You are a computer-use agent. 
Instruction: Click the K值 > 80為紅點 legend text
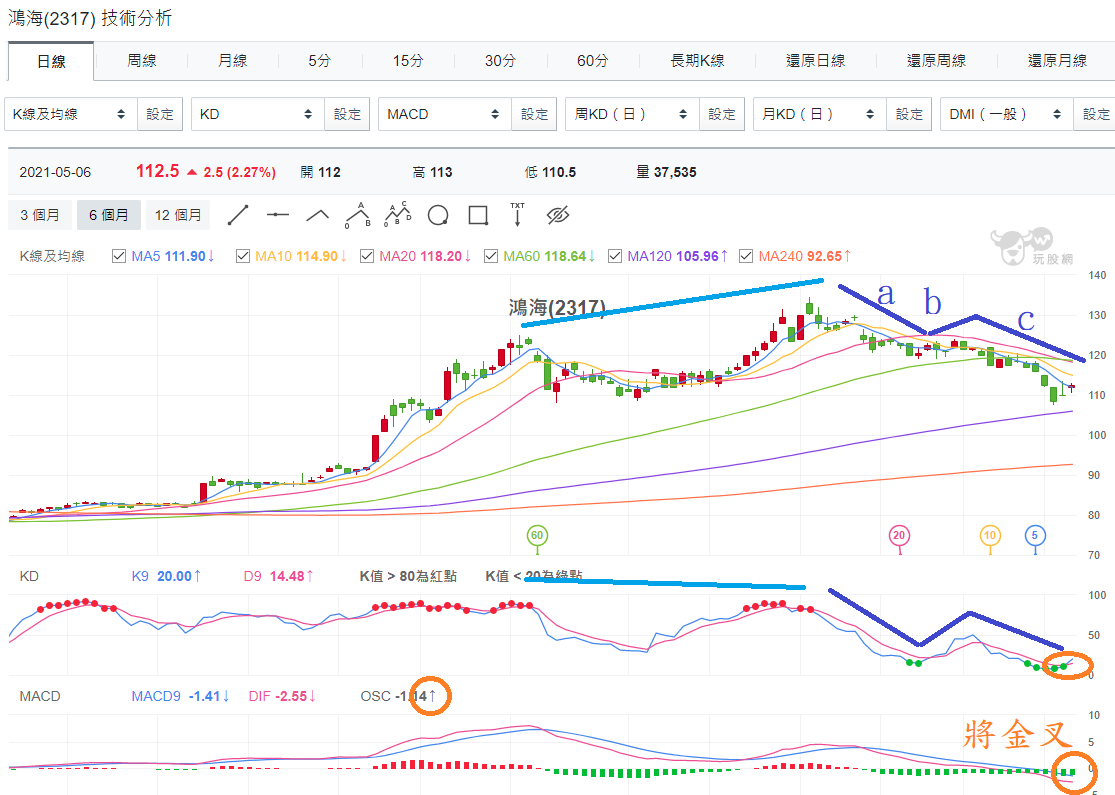(x=408, y=576)
